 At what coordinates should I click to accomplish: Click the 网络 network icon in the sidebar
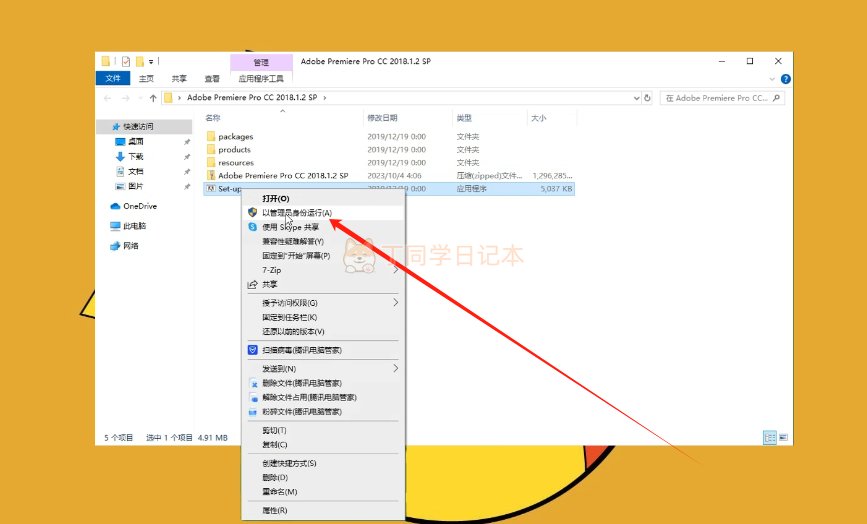(x=115, y=246)
